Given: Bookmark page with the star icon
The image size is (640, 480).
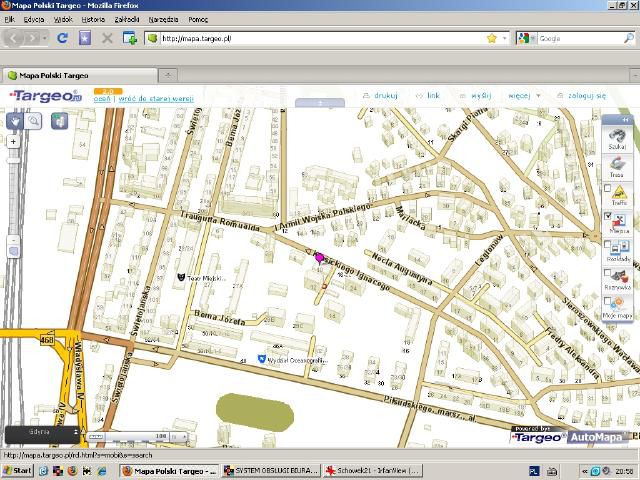Looking at the screenshot, I should point(491,38).
